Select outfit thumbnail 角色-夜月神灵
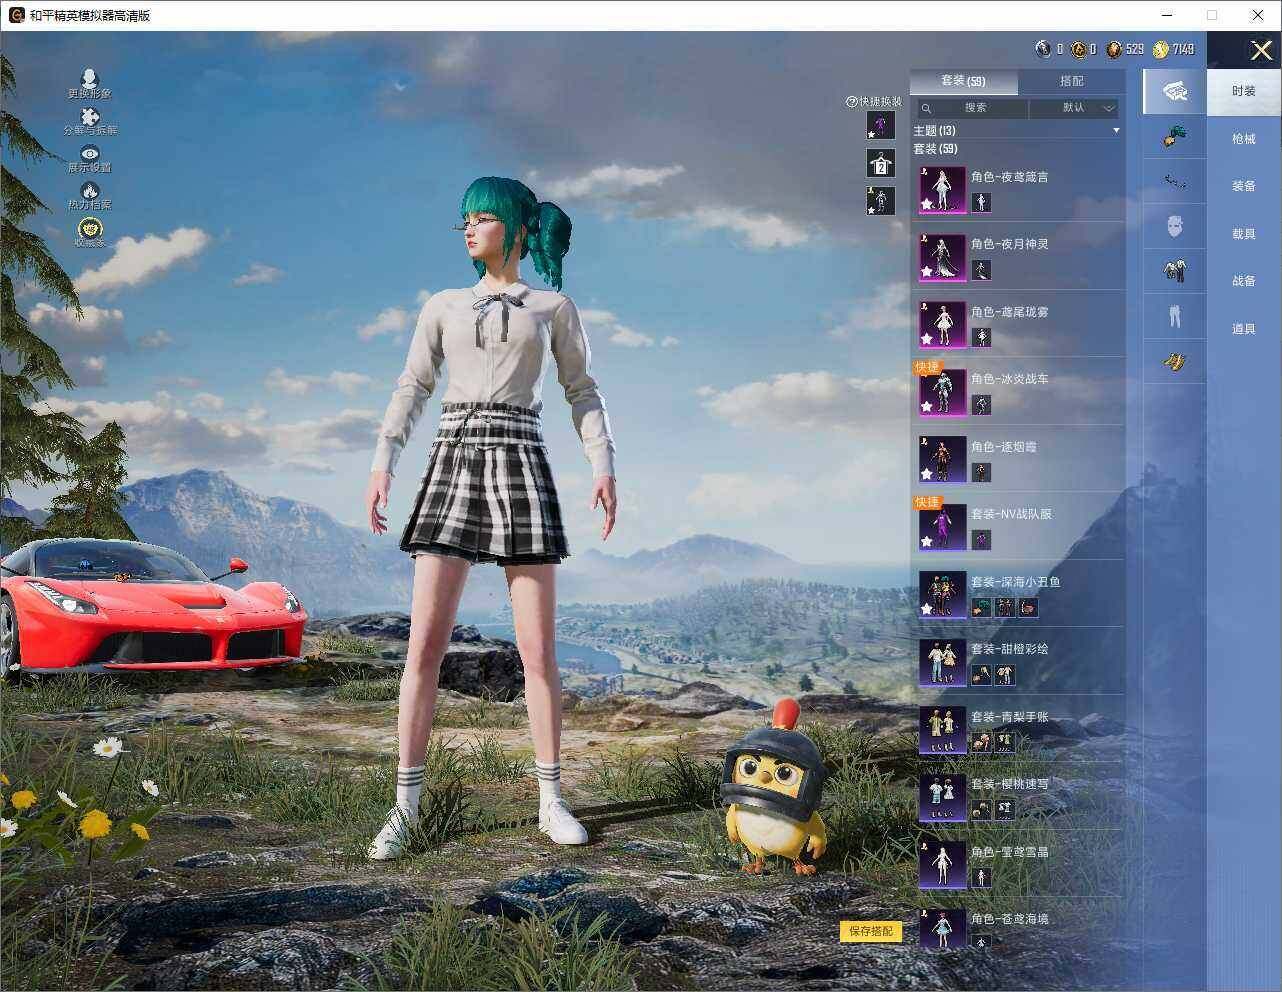Viewport: 1282px width, 992px height. pos(942,257)
